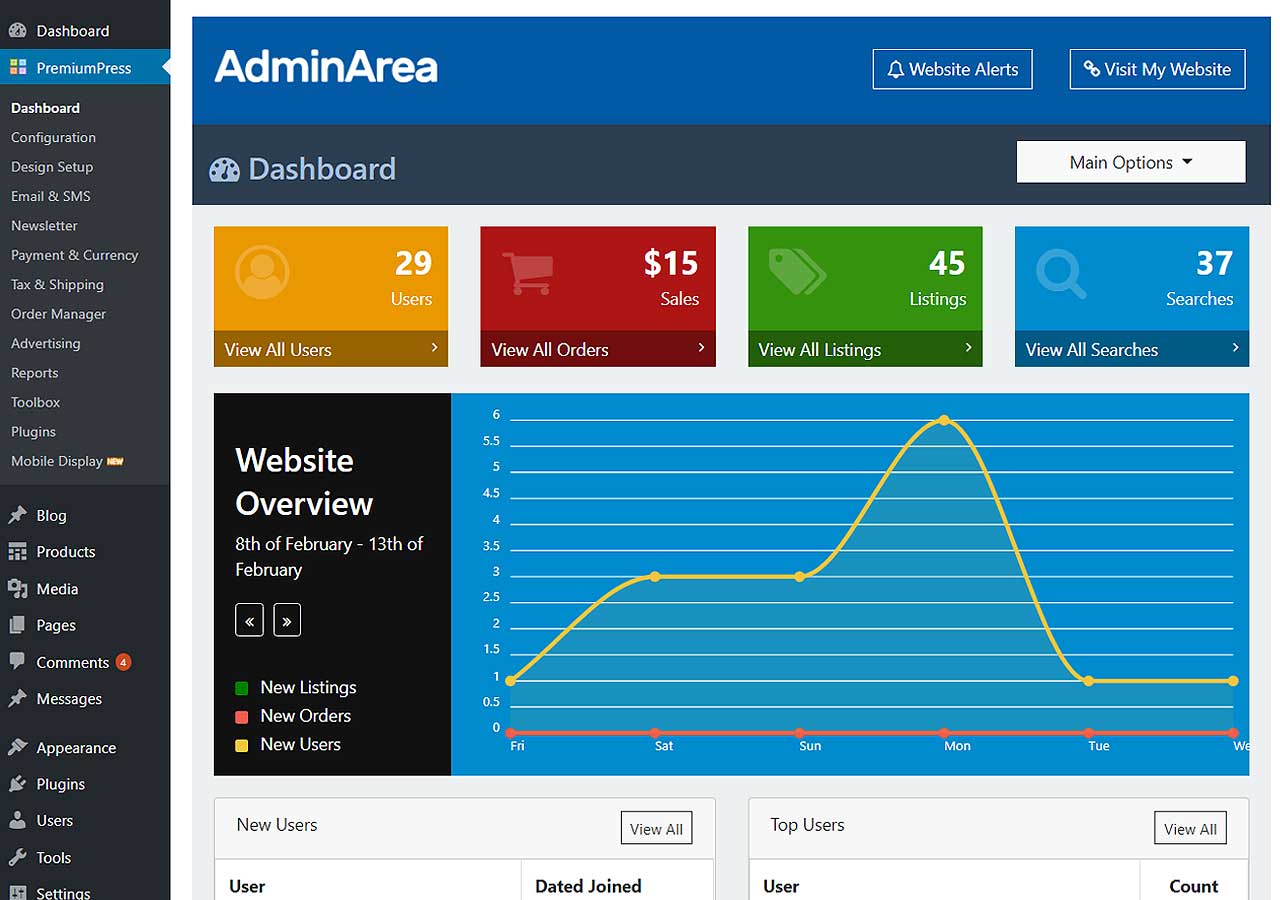Click Visit My Website button
Viewport: 1280px width, 900px height.
(1157, 70)
